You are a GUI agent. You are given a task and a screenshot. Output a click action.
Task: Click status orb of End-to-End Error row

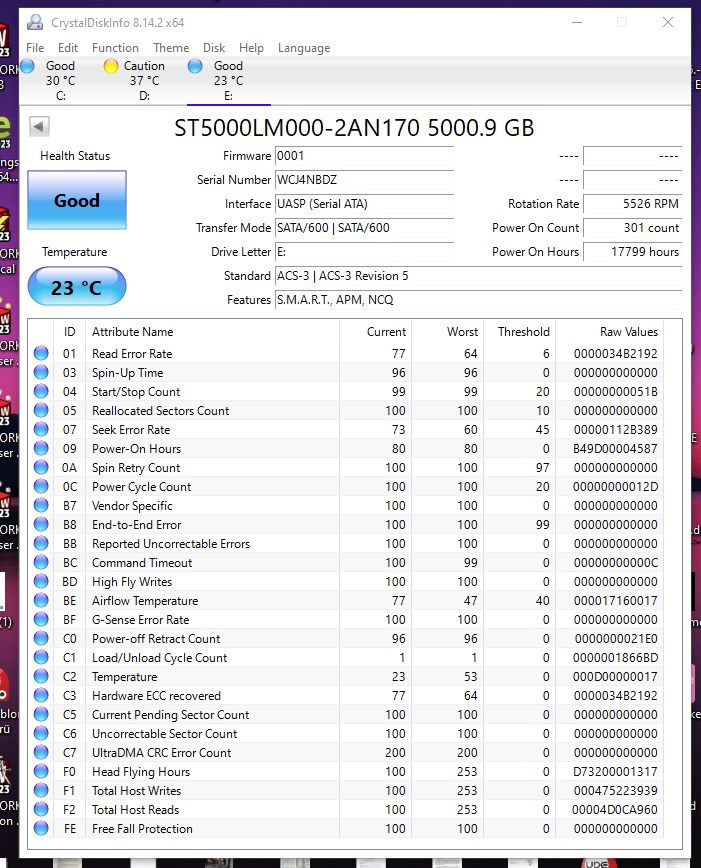click(41, 524)
